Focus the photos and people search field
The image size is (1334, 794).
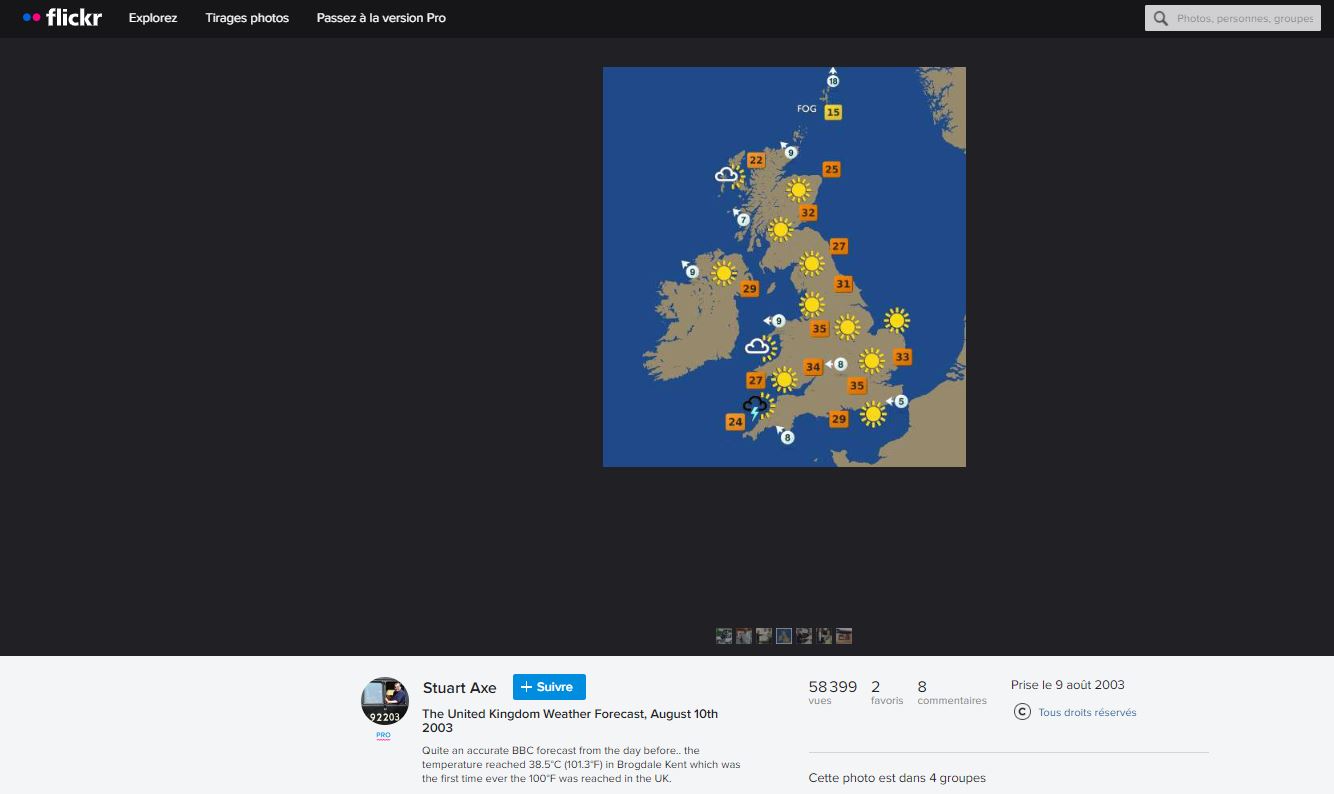(x=1243, y=18)
